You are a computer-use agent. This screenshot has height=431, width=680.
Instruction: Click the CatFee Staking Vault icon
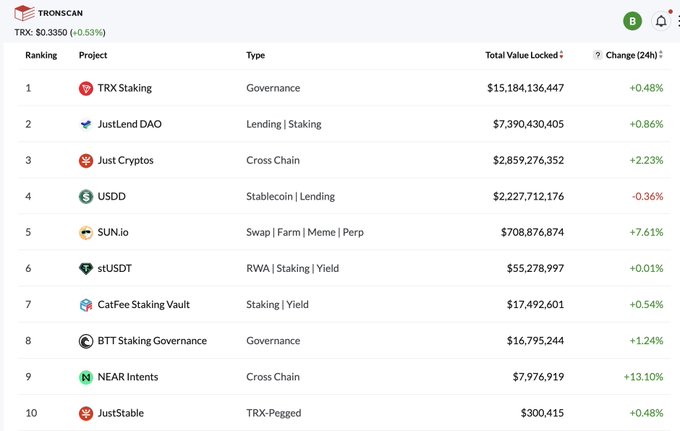click(86, 305)
